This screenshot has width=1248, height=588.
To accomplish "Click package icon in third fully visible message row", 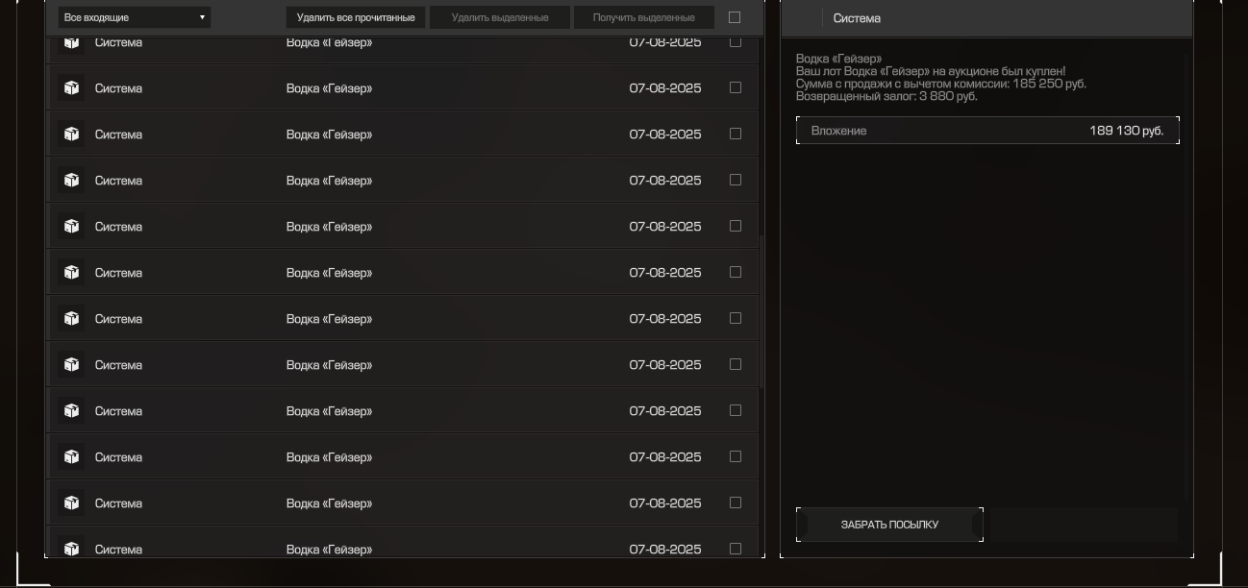I will [x=71, y=180].
